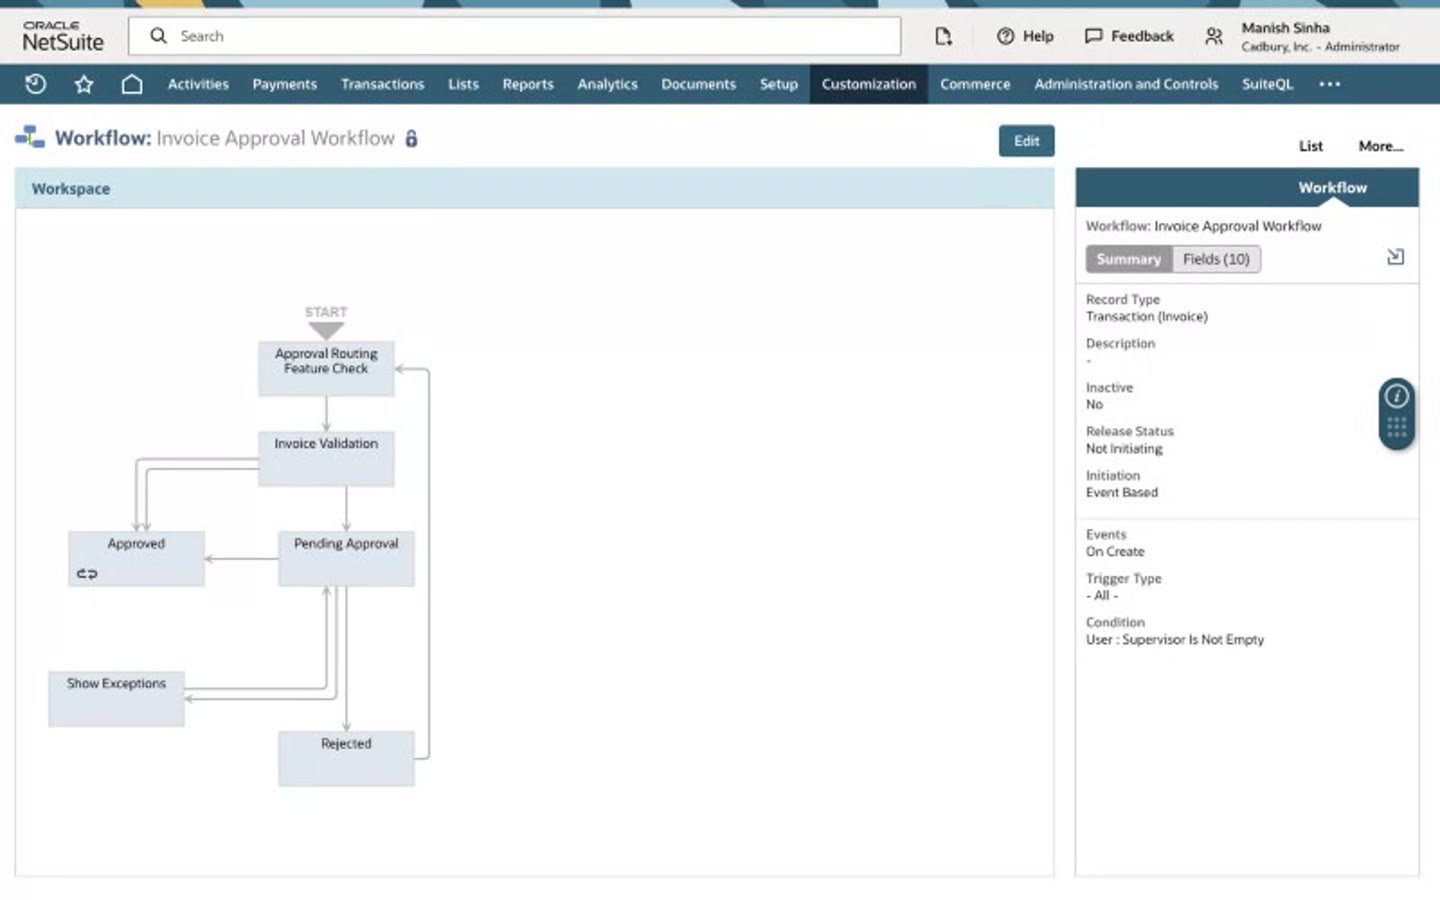Click the 'Not Initiating' release status value
This screenshot has width=1440, height=900.
coord(1124,449)
